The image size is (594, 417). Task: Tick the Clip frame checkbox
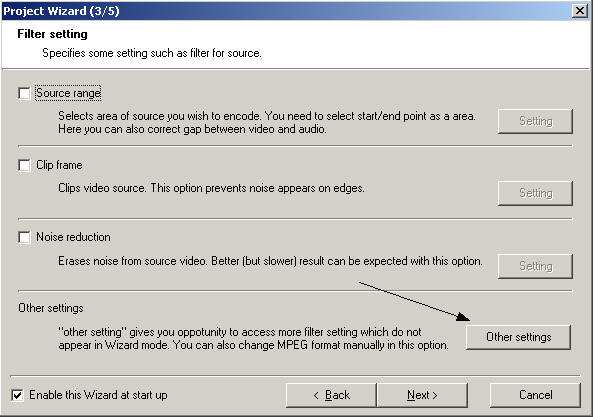24,165
